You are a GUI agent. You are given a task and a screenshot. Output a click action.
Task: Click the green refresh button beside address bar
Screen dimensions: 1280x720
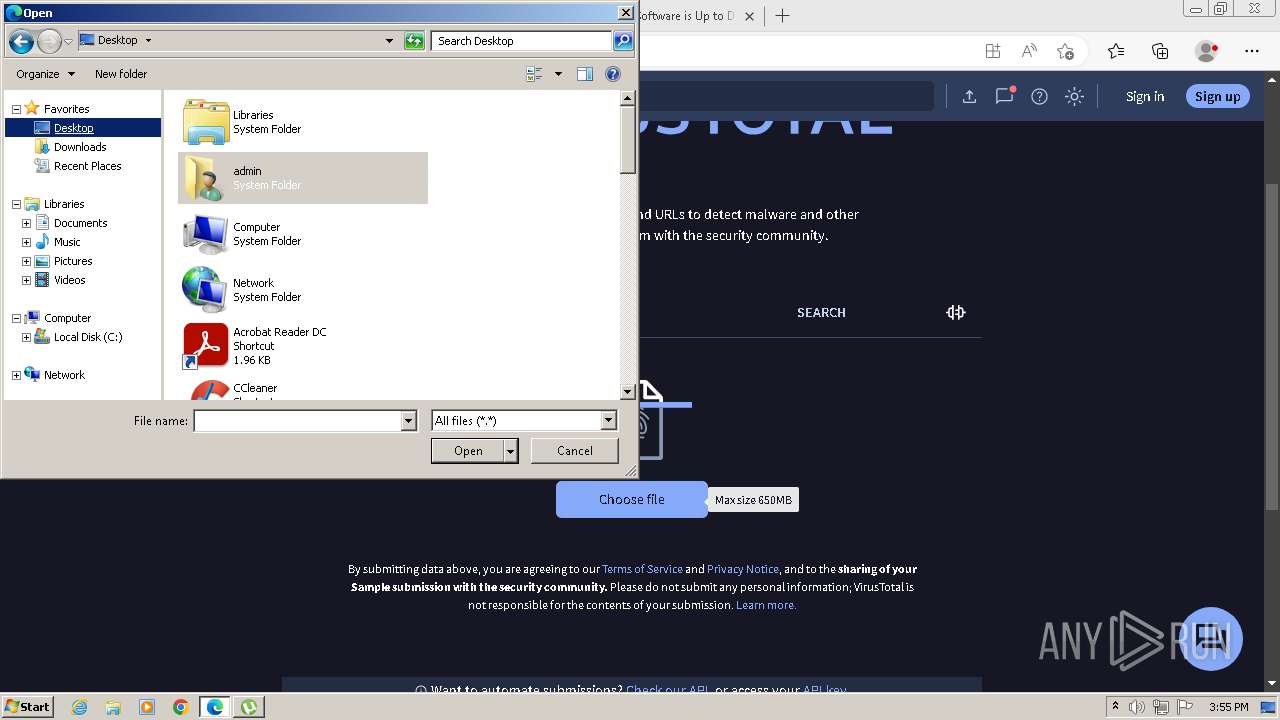(x=414, y=41)
